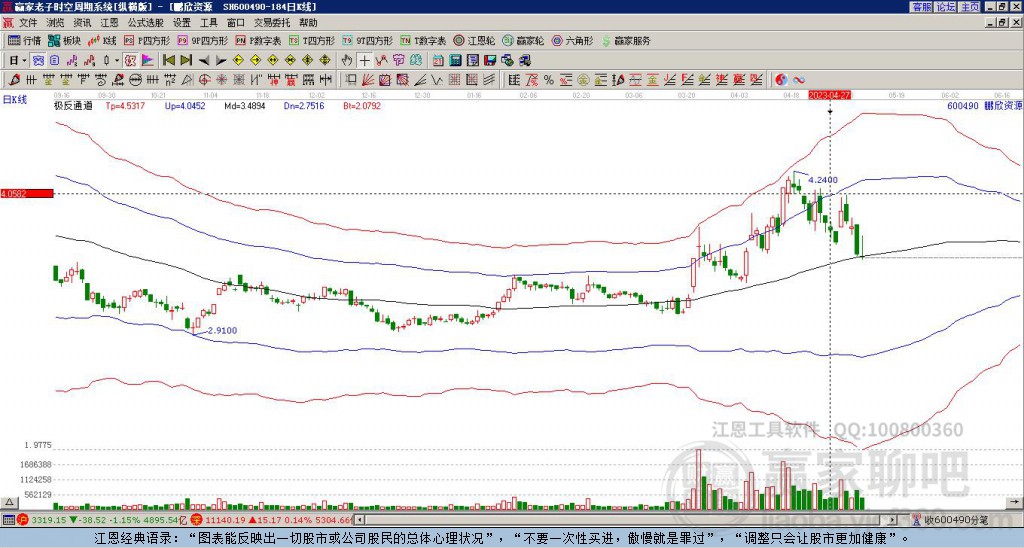Viewport: 1024px width, 548px height.
Task: Open the calculator icon
Action: pos(456,60)
